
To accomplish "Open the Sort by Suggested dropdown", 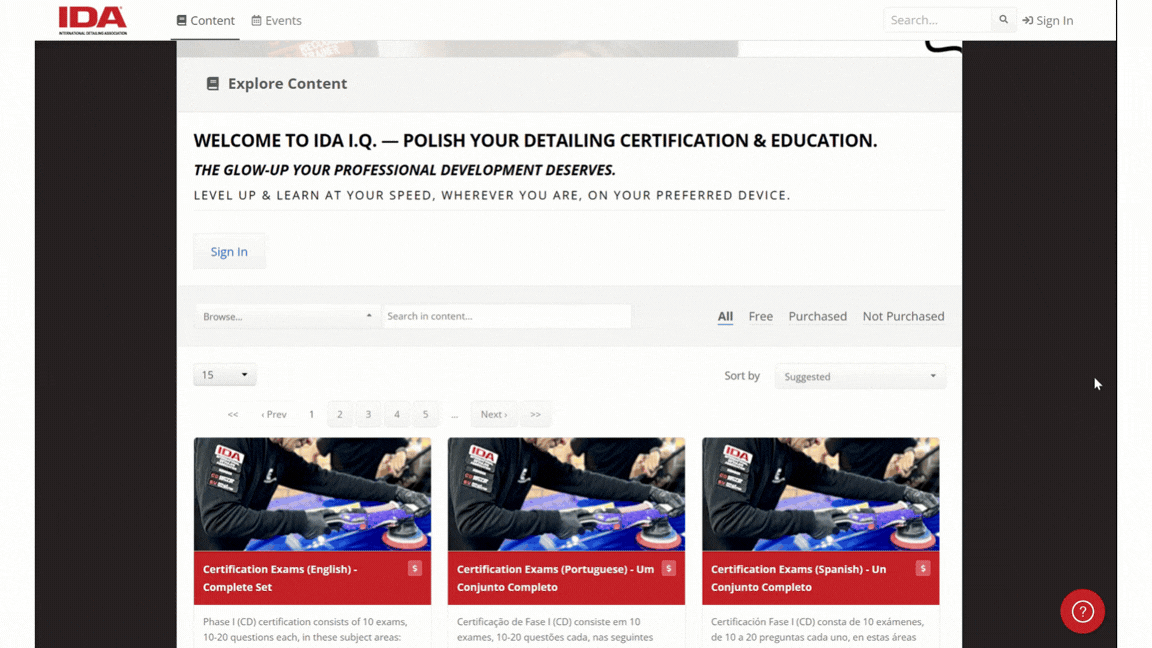I will 859,376.
